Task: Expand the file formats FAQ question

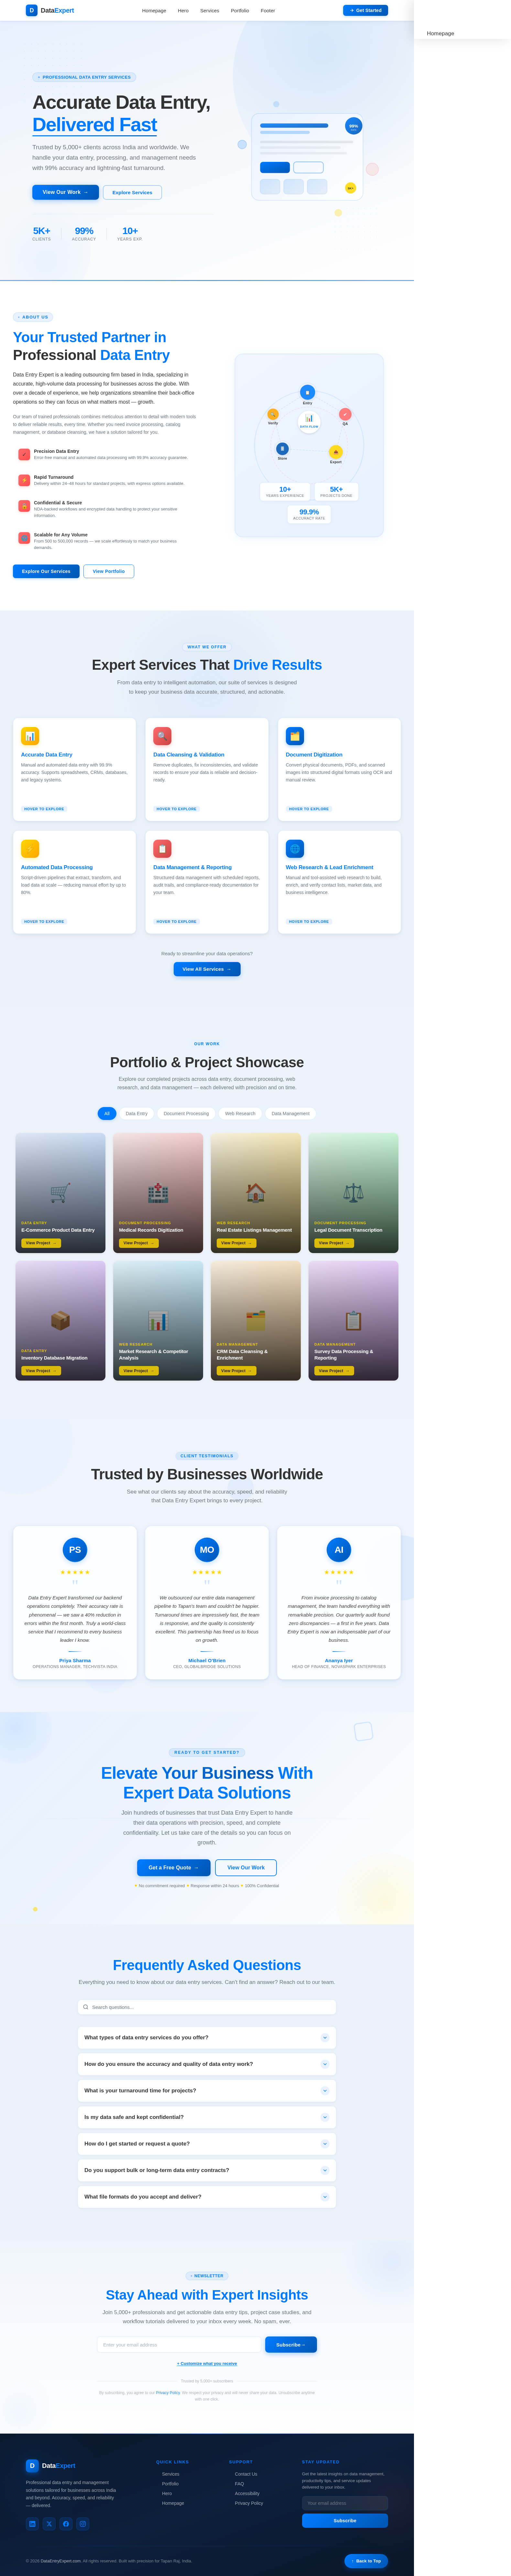Action: [x=207, y=2197]
